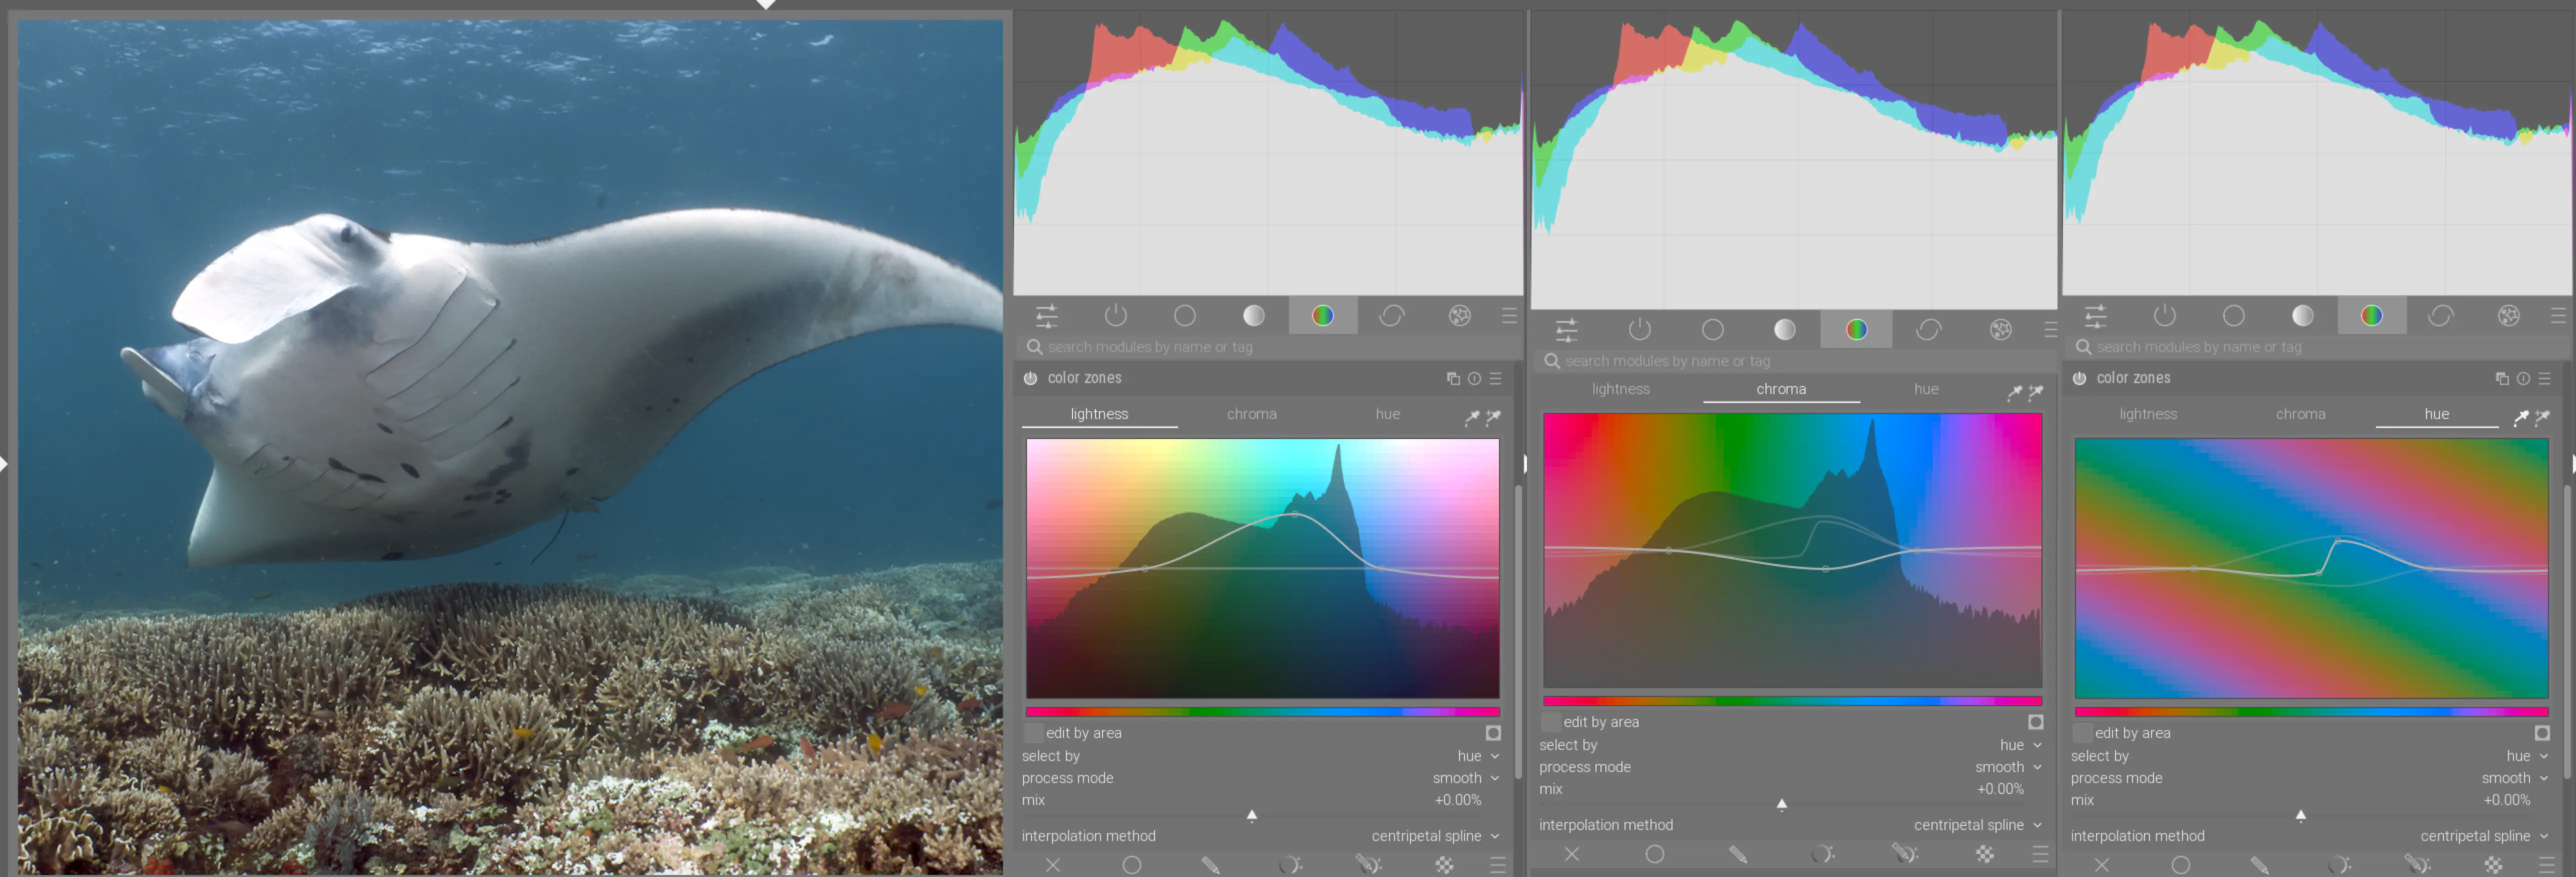Choose drawn mask pencil in lightness-active panel

[1210, 865]
